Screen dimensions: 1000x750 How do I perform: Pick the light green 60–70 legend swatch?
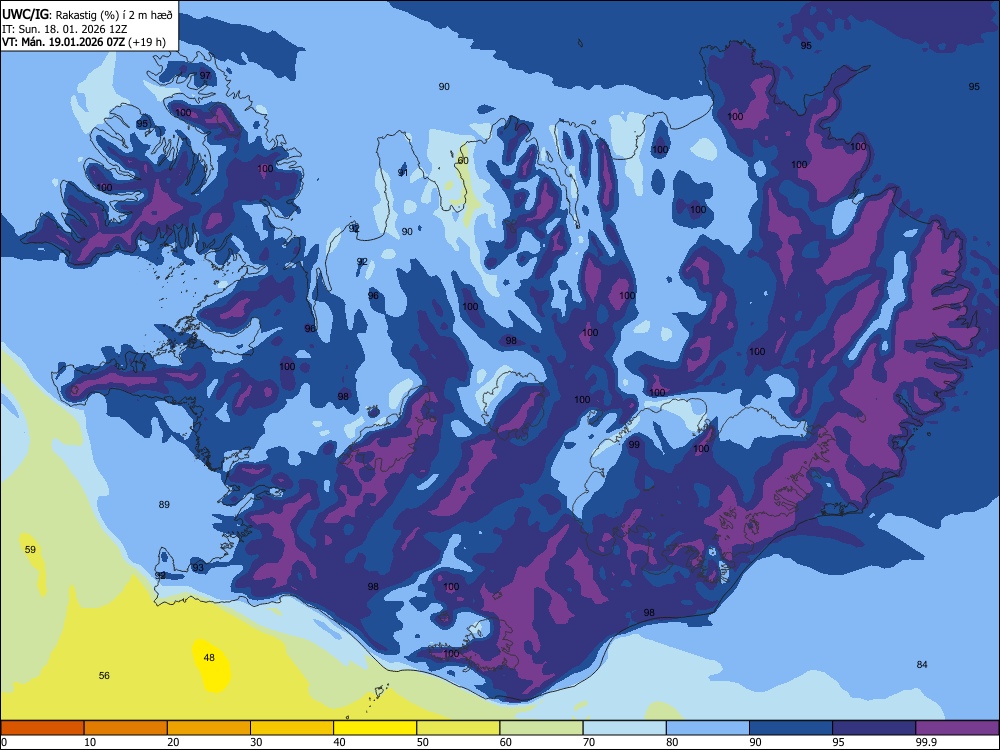pyautogui.click(x=541, y=728)
